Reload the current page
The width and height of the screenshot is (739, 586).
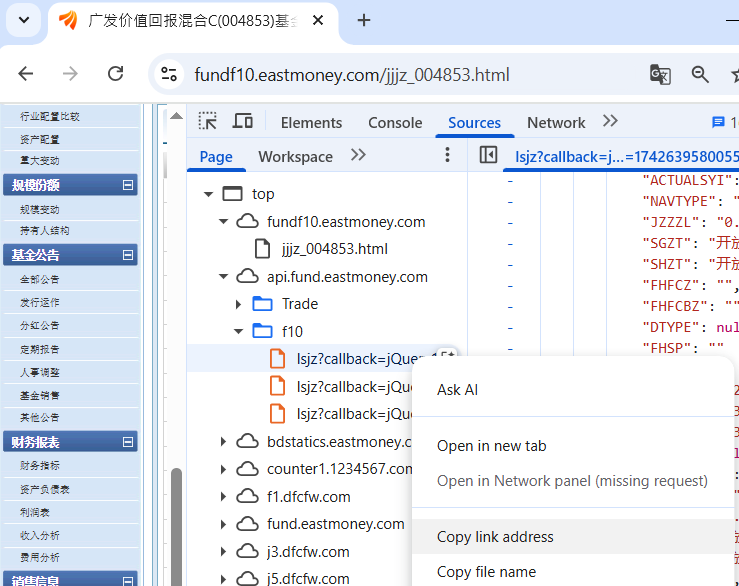pyautogui.click(x=115, y=74)
